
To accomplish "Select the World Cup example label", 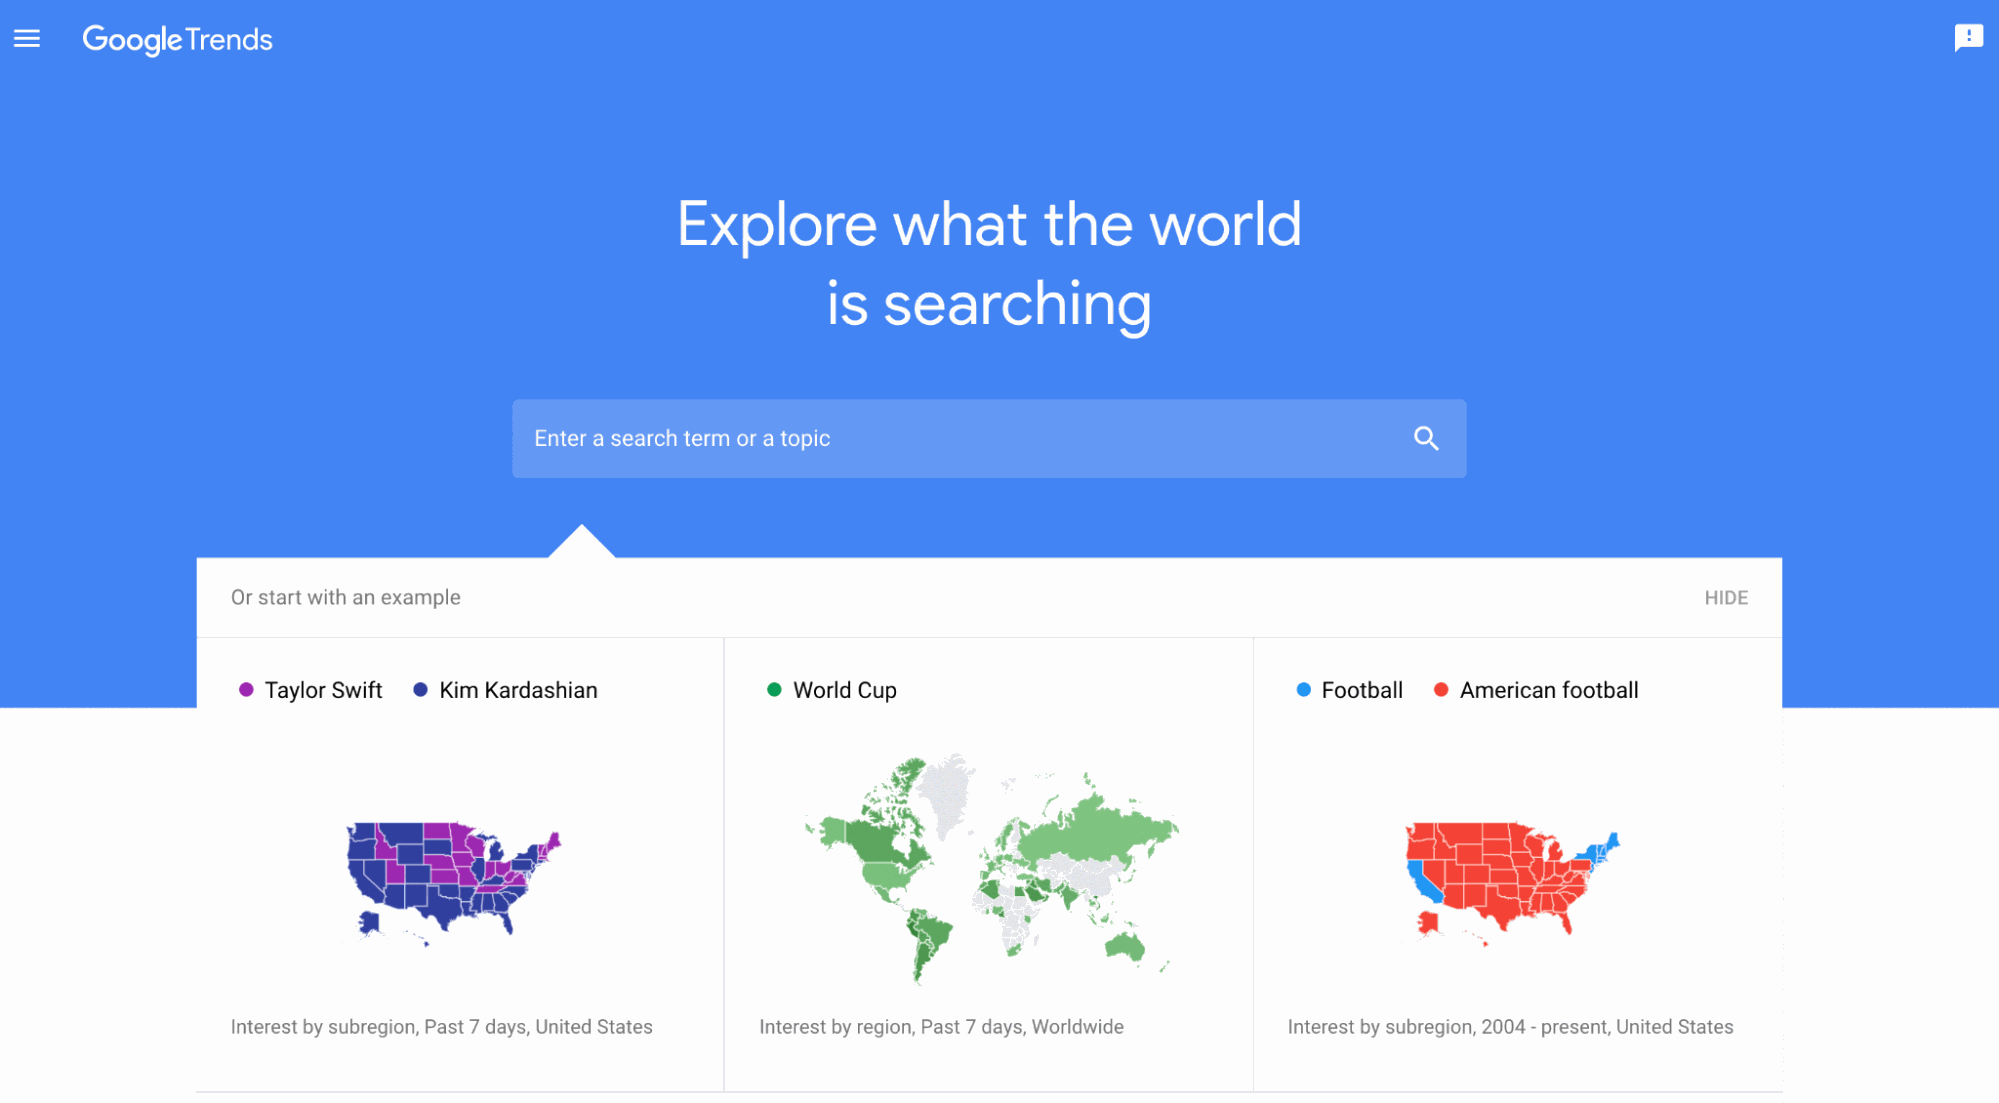I will [x=845, y=690].
